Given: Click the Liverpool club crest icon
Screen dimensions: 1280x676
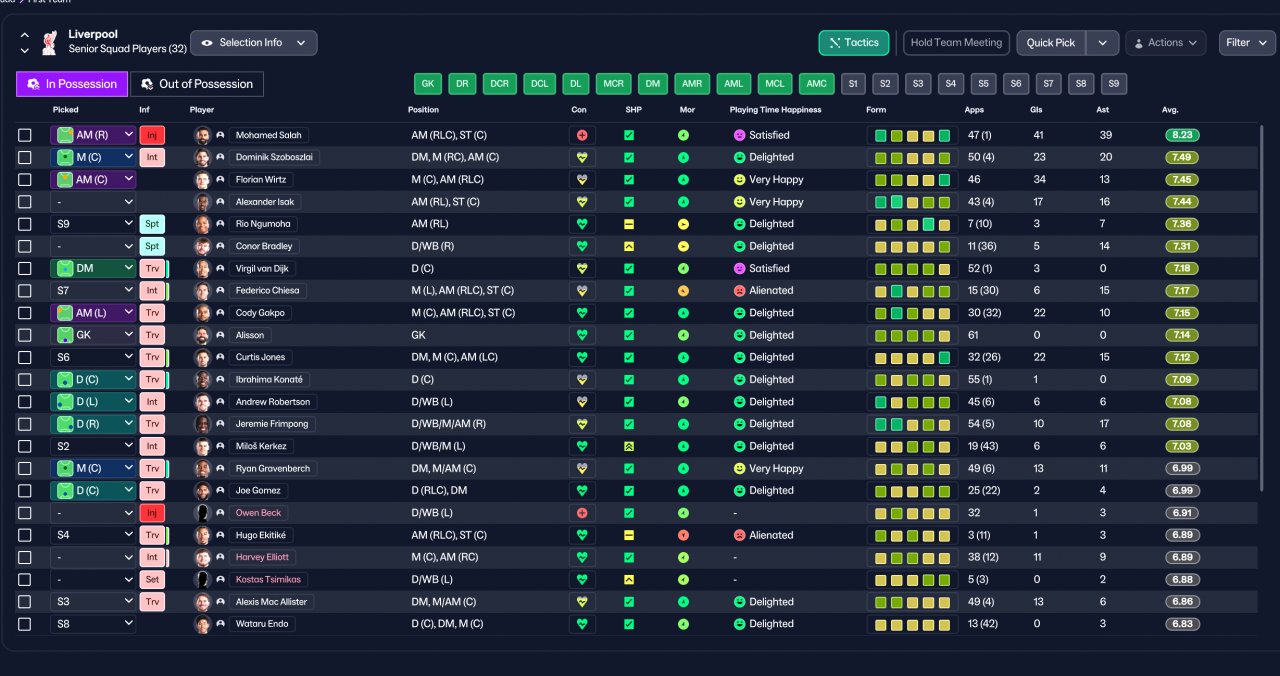Looking at the screenshot, I should pos(49,42).
